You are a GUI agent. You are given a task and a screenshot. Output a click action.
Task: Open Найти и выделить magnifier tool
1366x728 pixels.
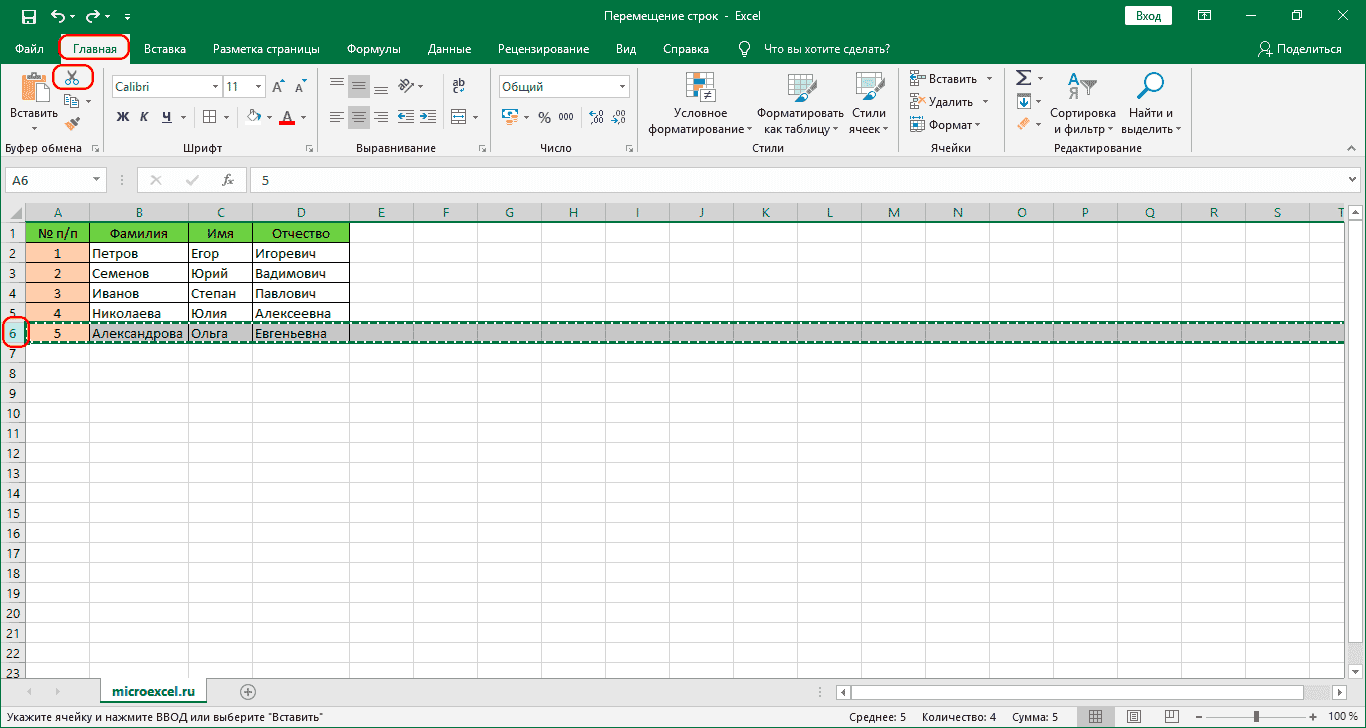click(x=1151, y=86)
